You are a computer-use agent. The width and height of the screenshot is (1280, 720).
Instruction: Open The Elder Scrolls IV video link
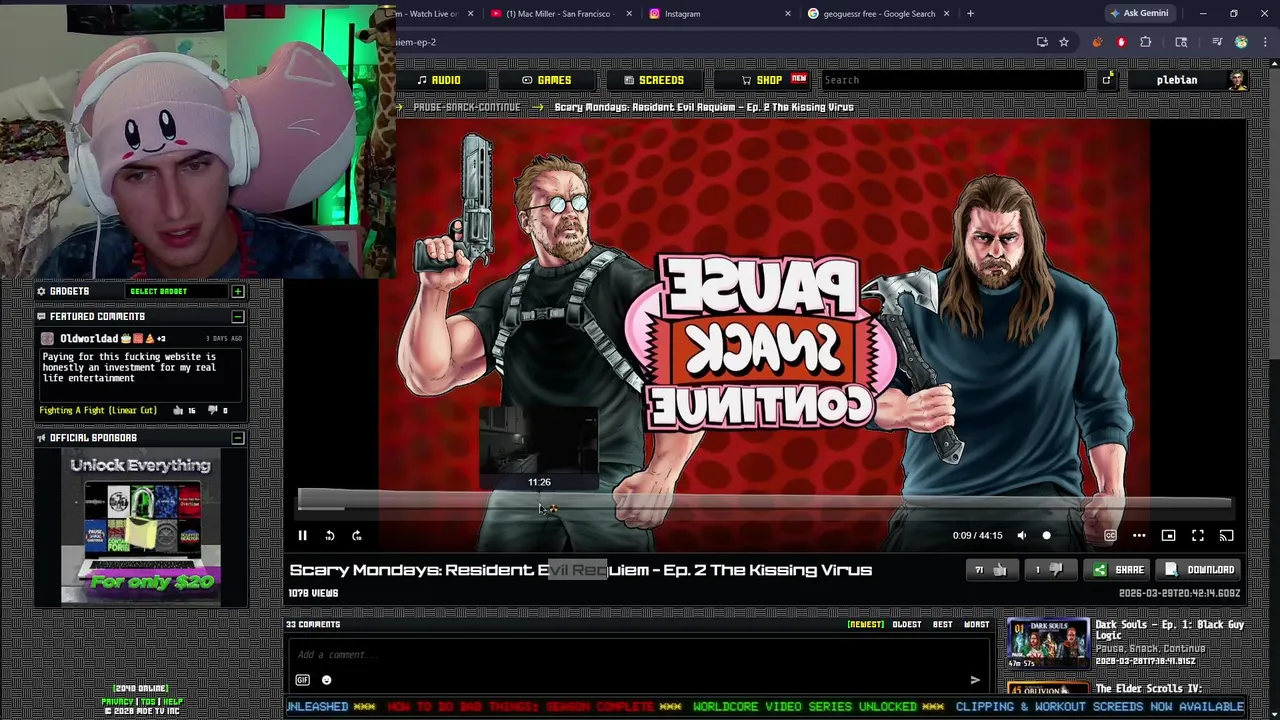pyautogui.click(x=1148, y=689)
